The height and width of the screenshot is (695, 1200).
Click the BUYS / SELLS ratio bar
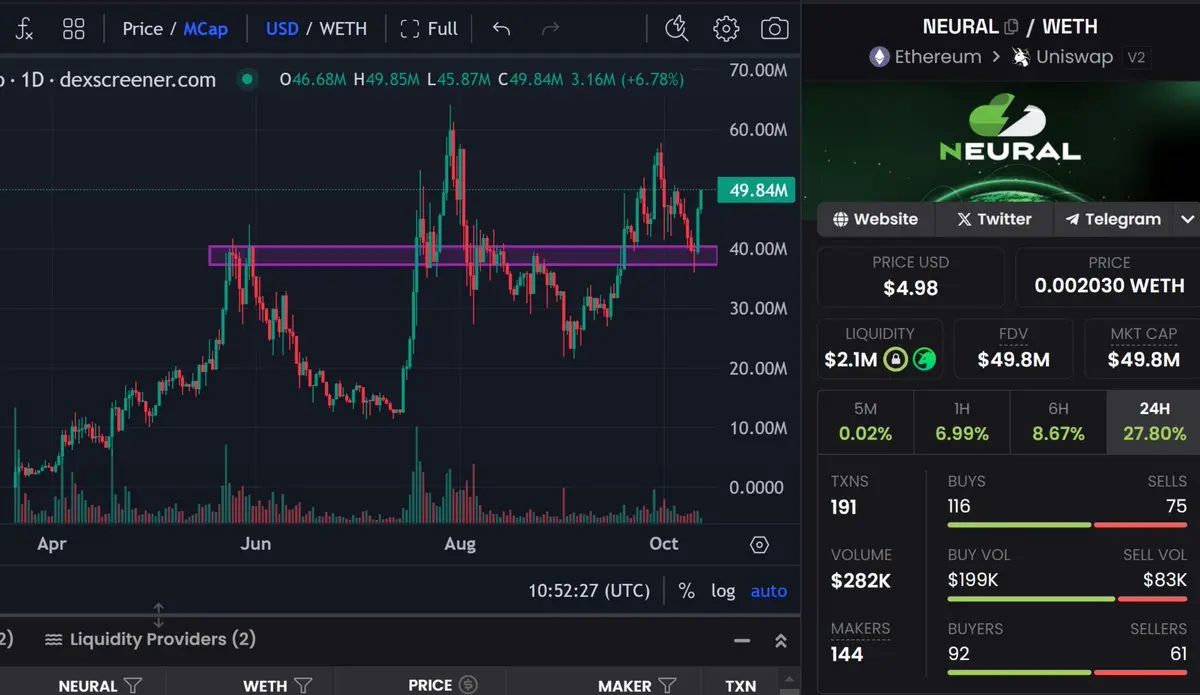point(1067,525)
